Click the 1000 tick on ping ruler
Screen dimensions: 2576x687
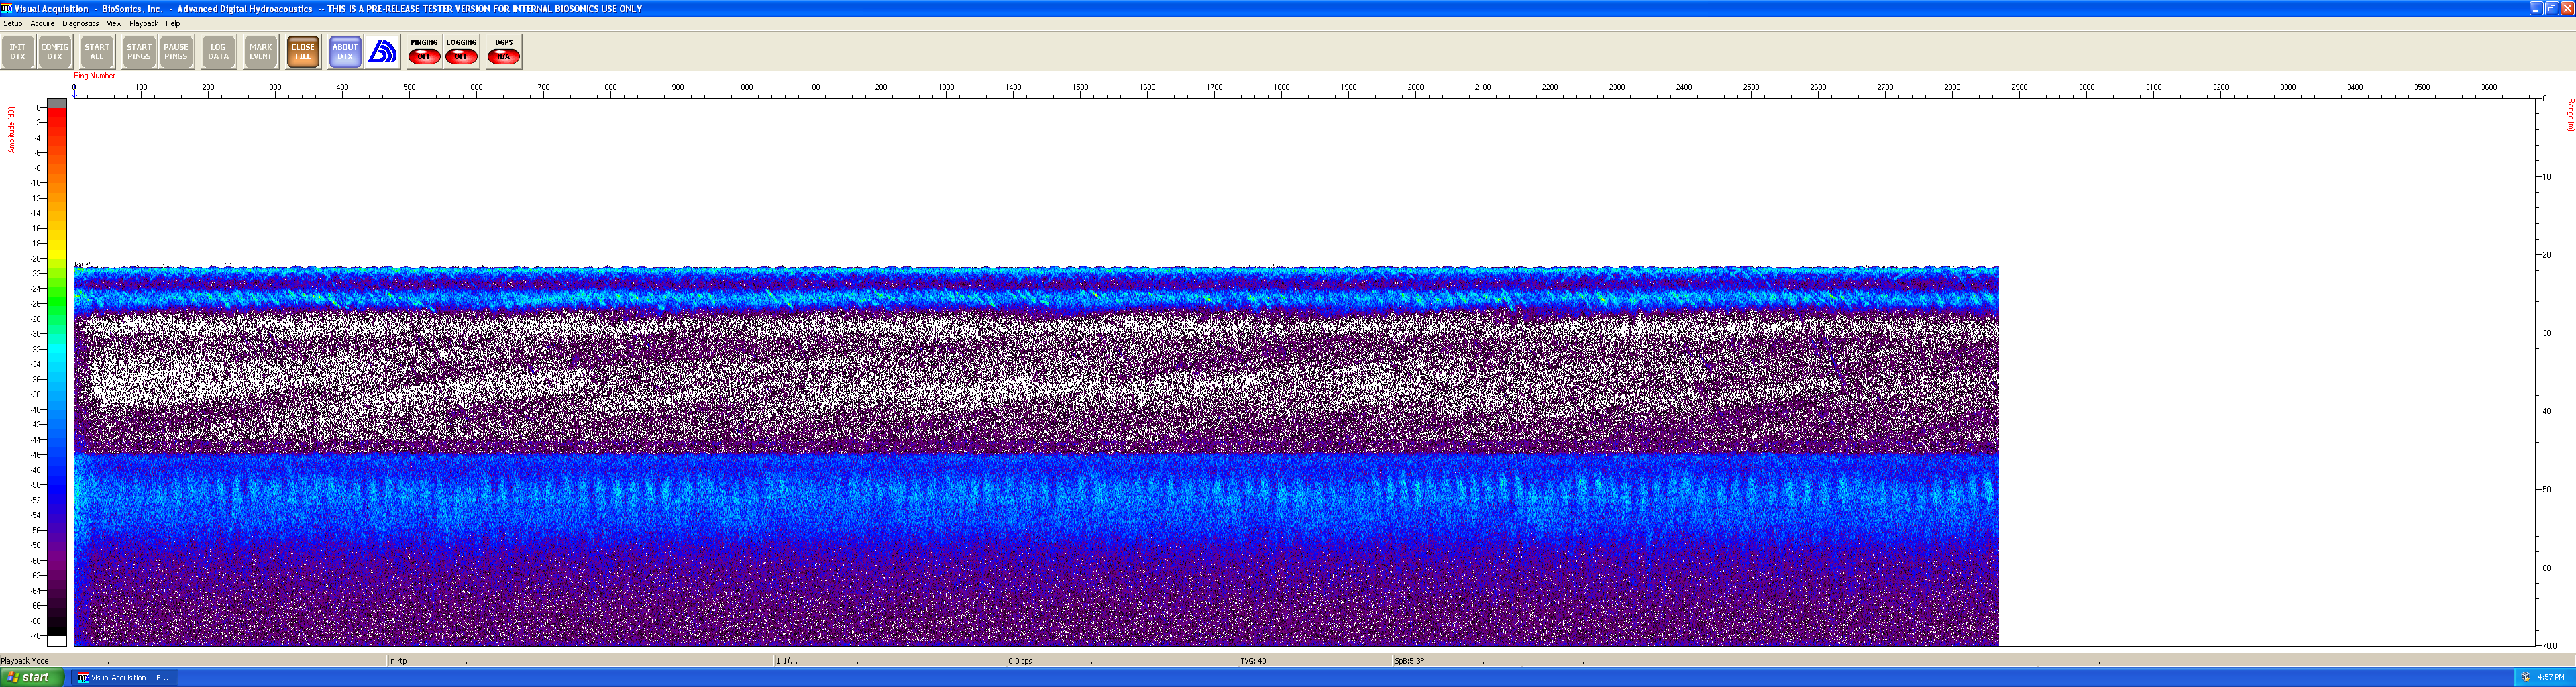(x=745, y=87)
